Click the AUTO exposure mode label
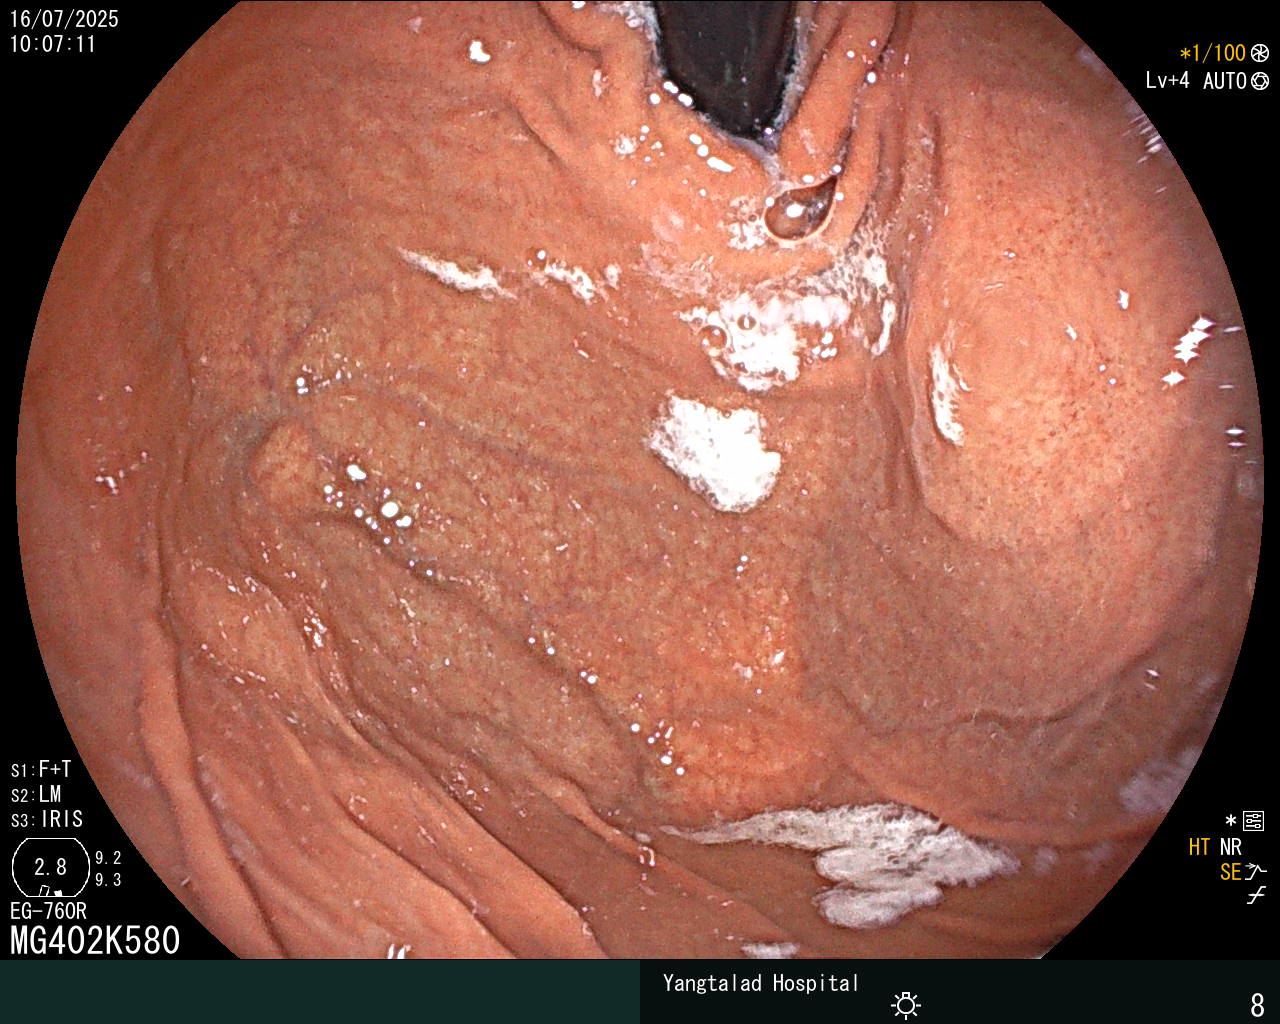This screenshot has width=1280, height=1024. click(x=1224, y=81)
